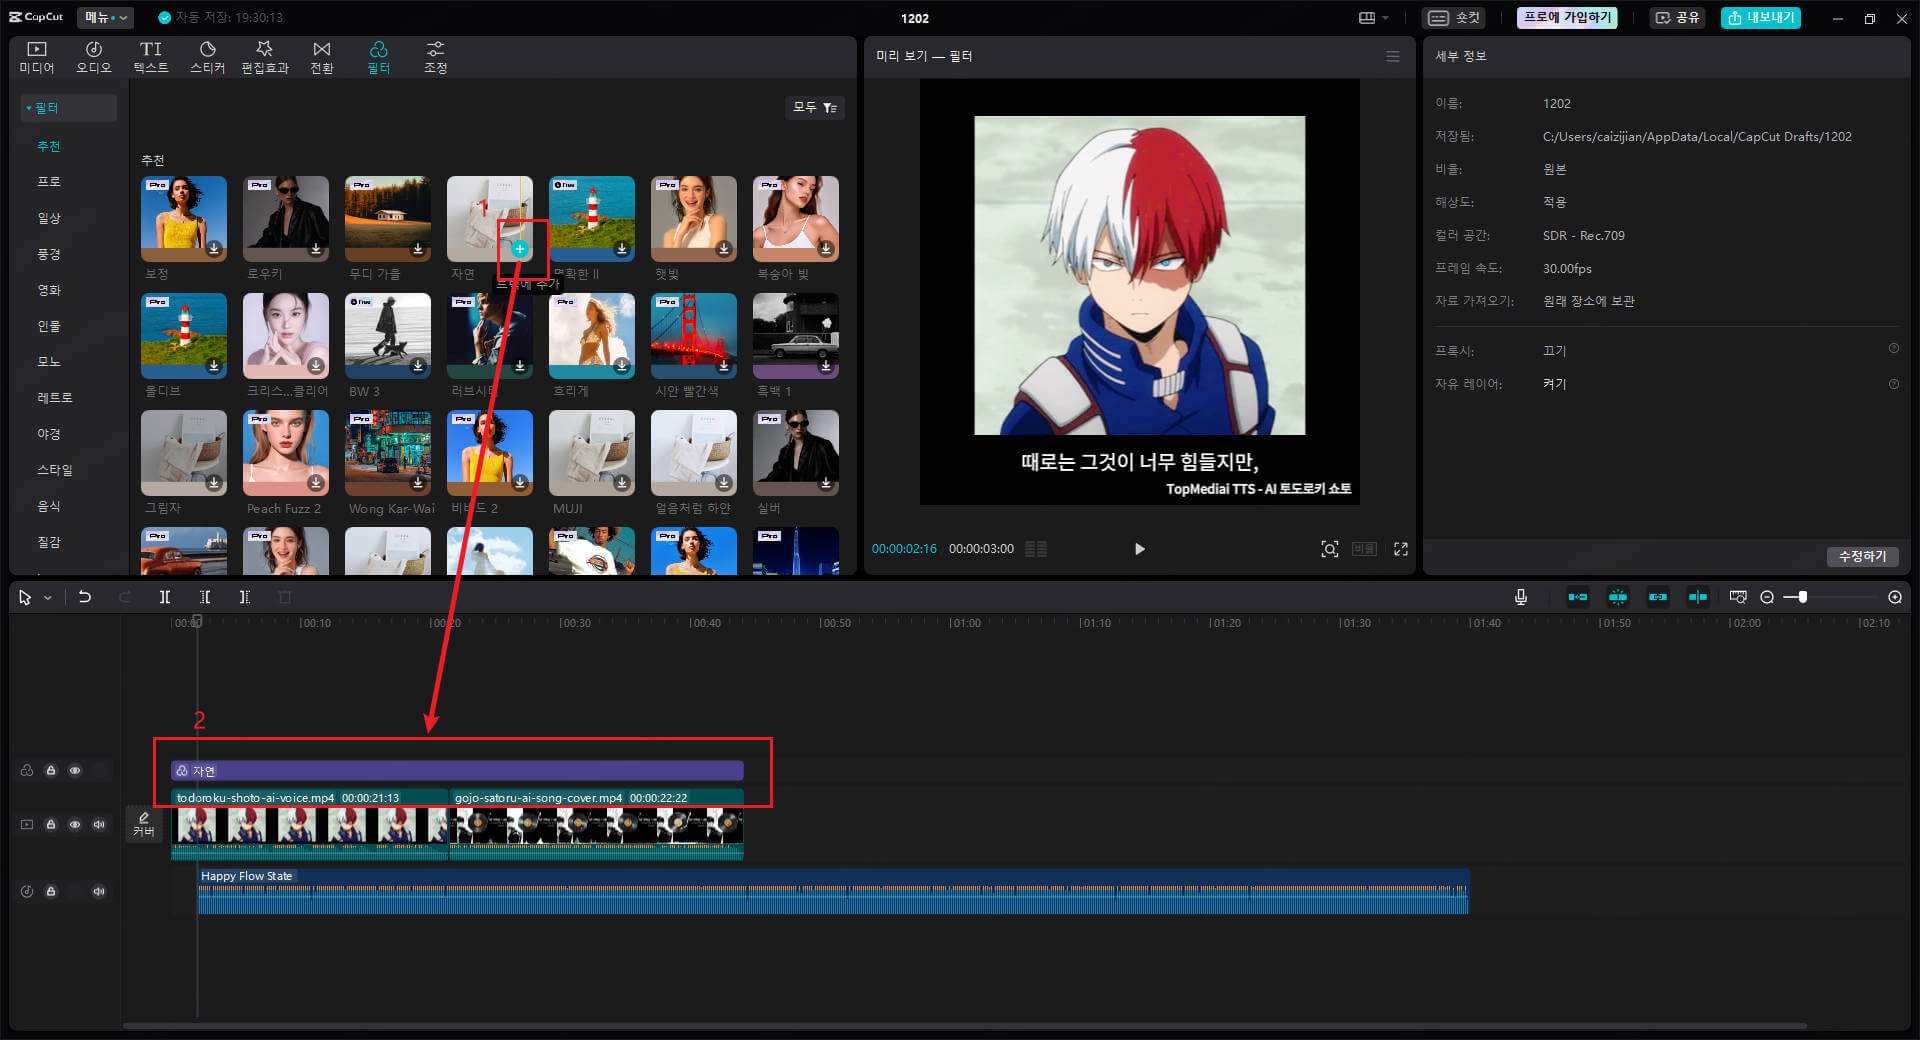Toggle clip linkage button
1920x1040 pixels.
click(x=1658, y=597)
